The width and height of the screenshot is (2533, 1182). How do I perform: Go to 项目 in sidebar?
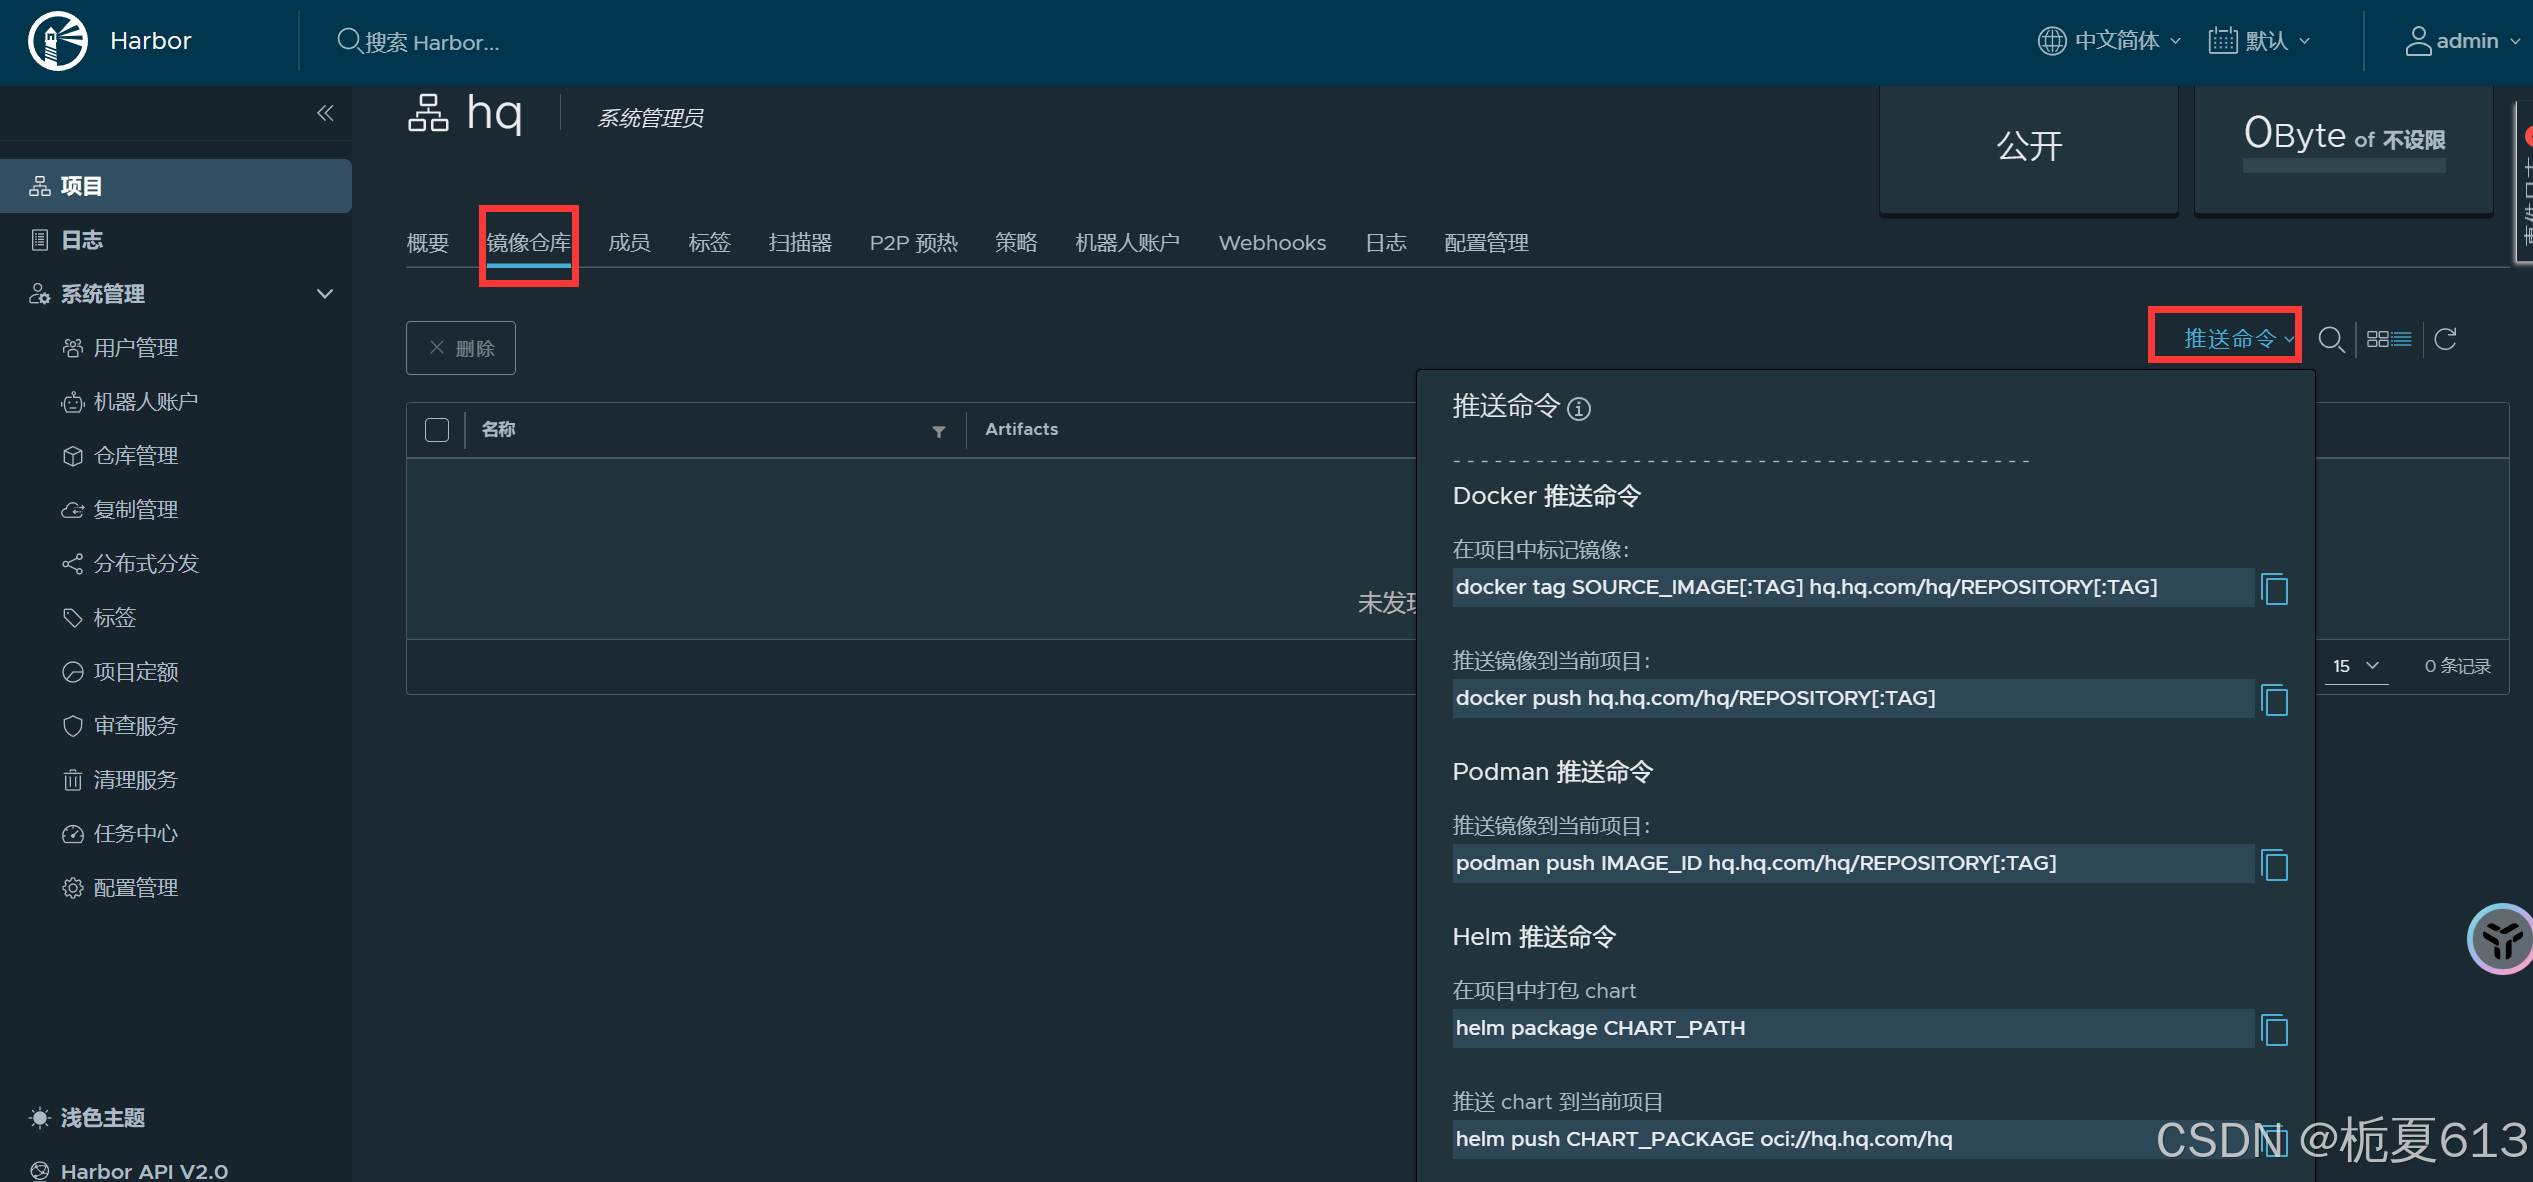click(x=176, y=186)
